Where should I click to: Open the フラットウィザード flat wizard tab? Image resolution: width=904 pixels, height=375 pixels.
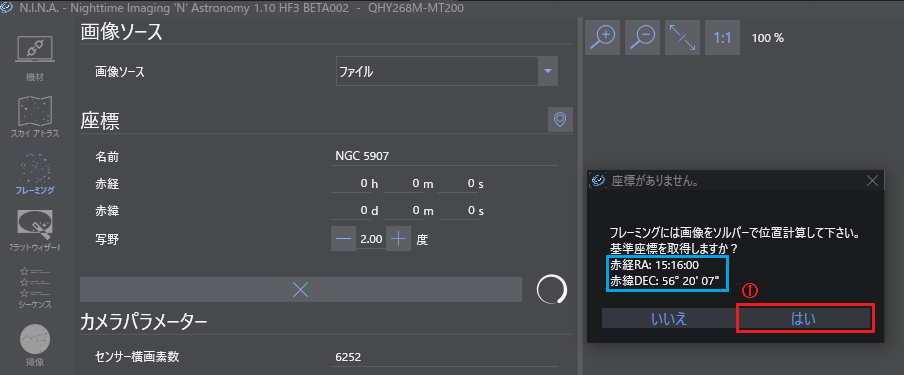coord(35,230)
